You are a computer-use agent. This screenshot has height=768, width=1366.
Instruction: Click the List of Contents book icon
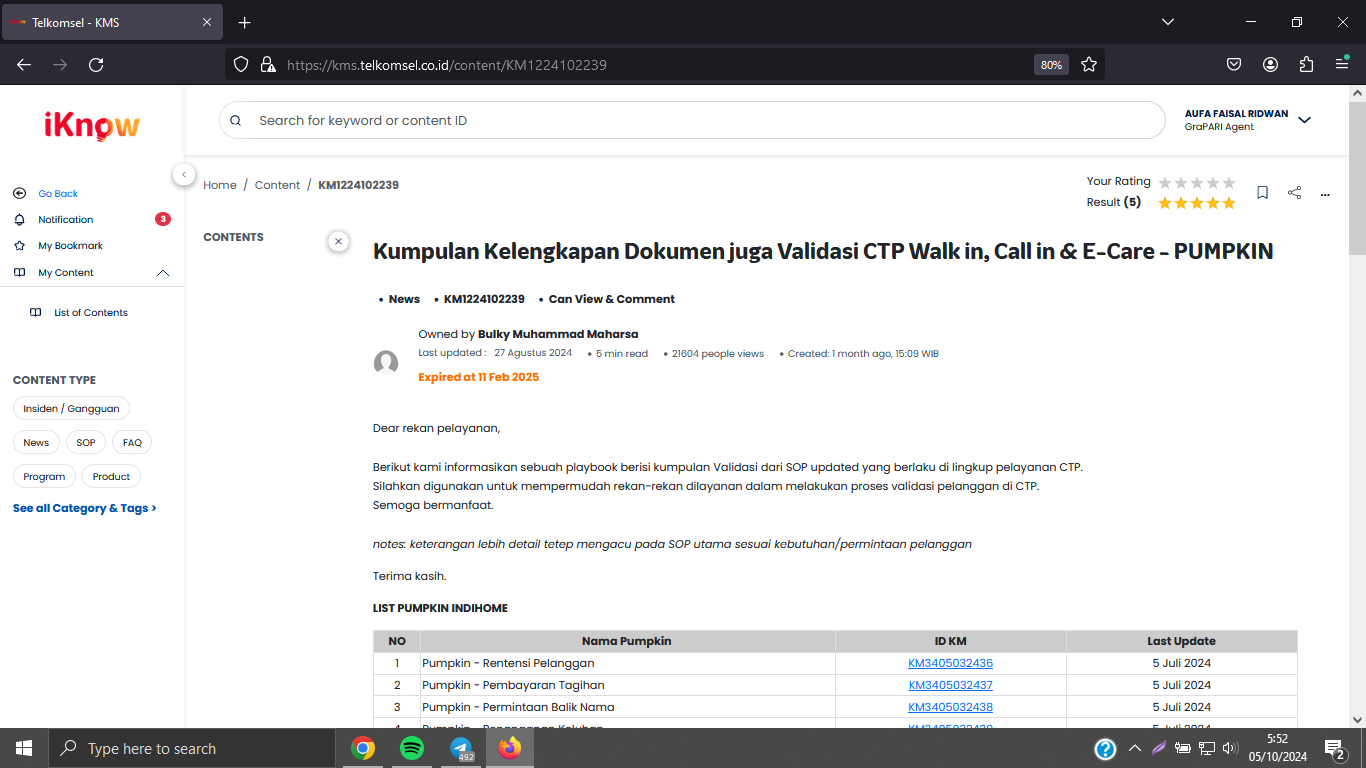pos(35,312)
